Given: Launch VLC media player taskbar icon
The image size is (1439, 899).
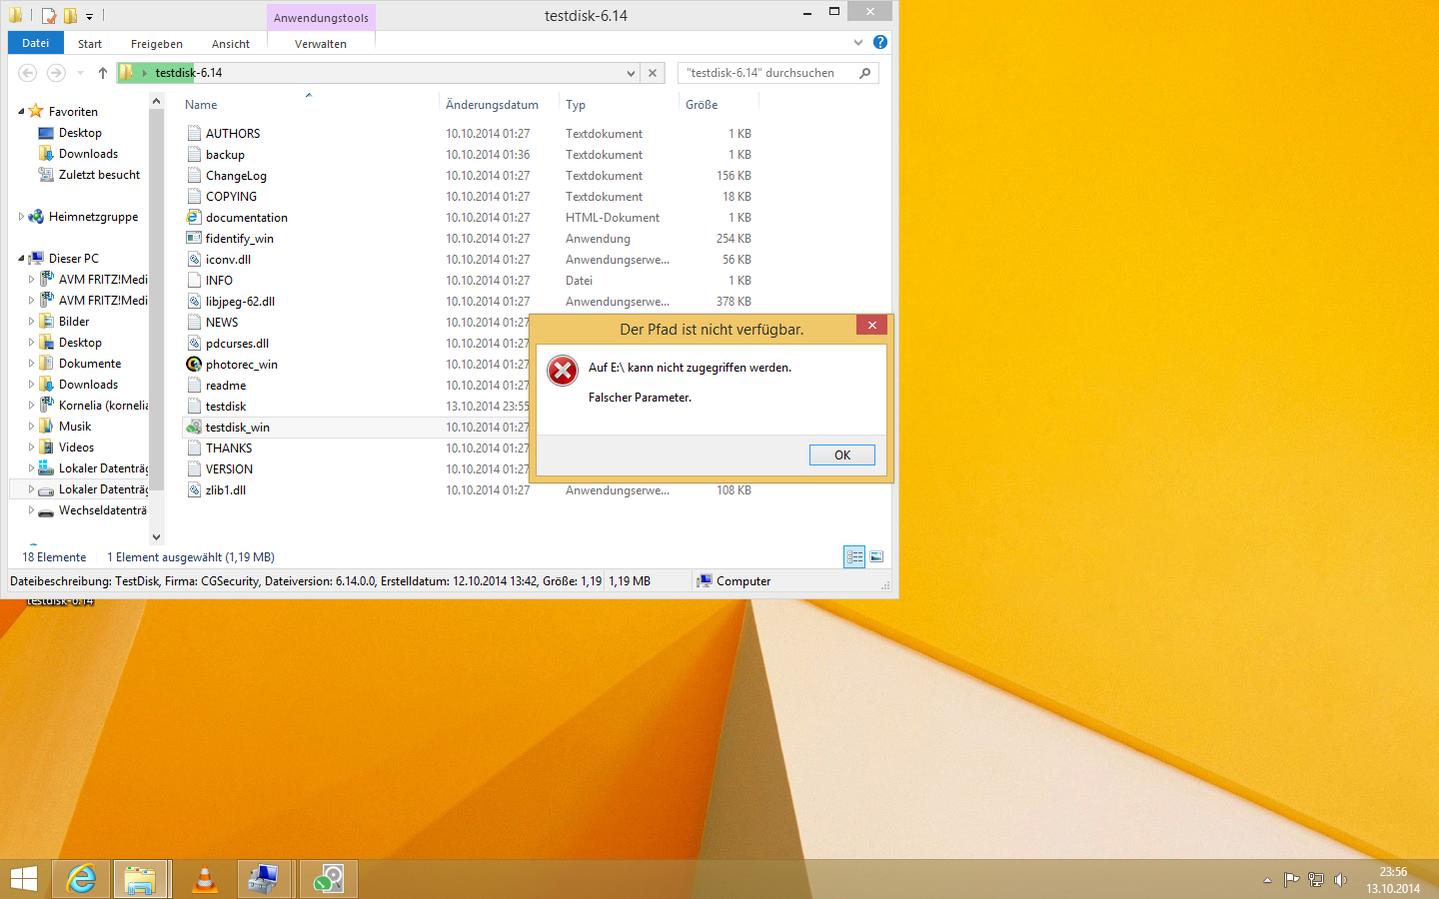Looking at the screenshot, I should [x=205, y=879].
